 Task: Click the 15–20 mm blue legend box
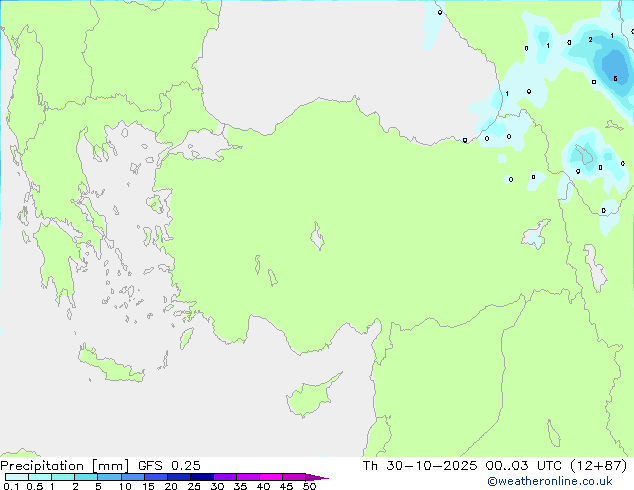[x=156, y=477]
